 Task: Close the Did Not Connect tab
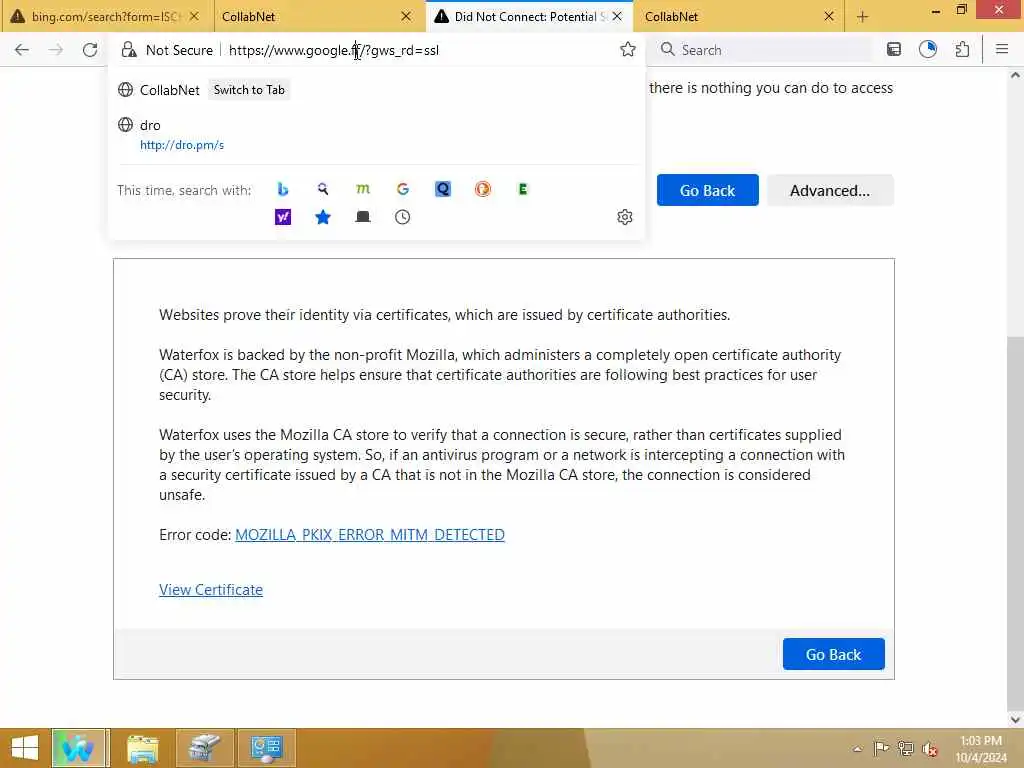coord(617,16)
